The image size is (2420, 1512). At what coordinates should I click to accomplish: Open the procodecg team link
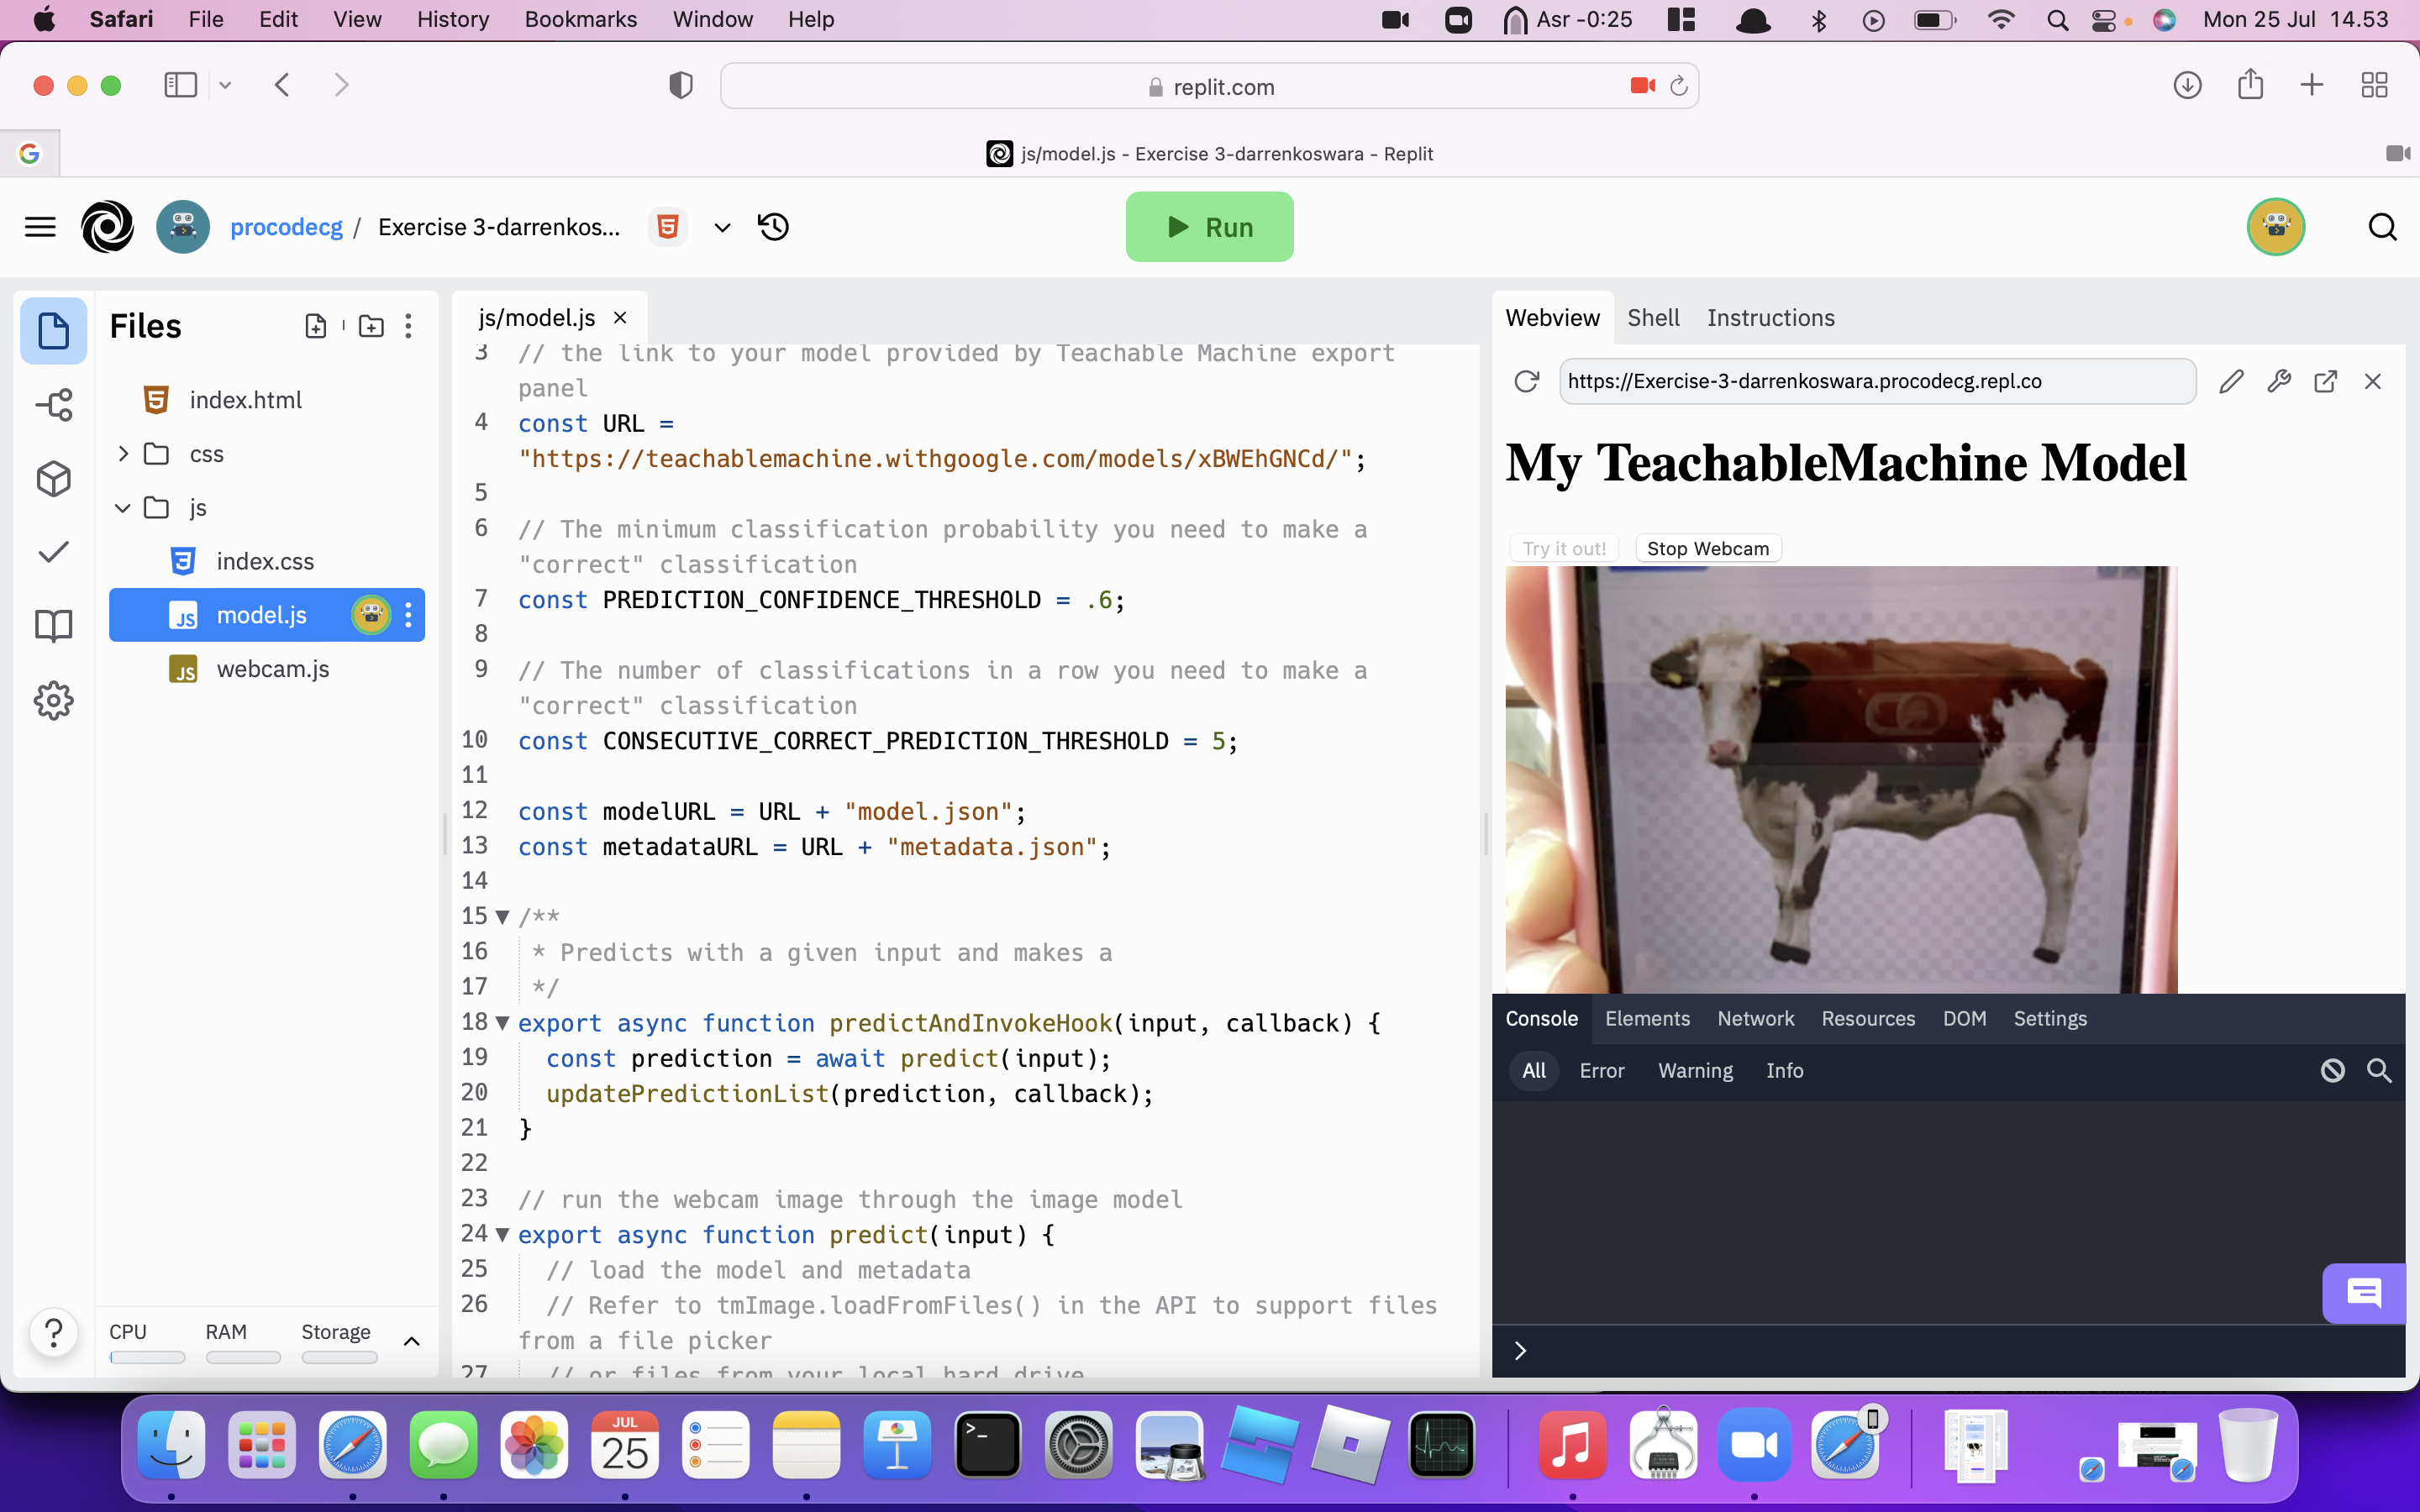click(286, 227)
